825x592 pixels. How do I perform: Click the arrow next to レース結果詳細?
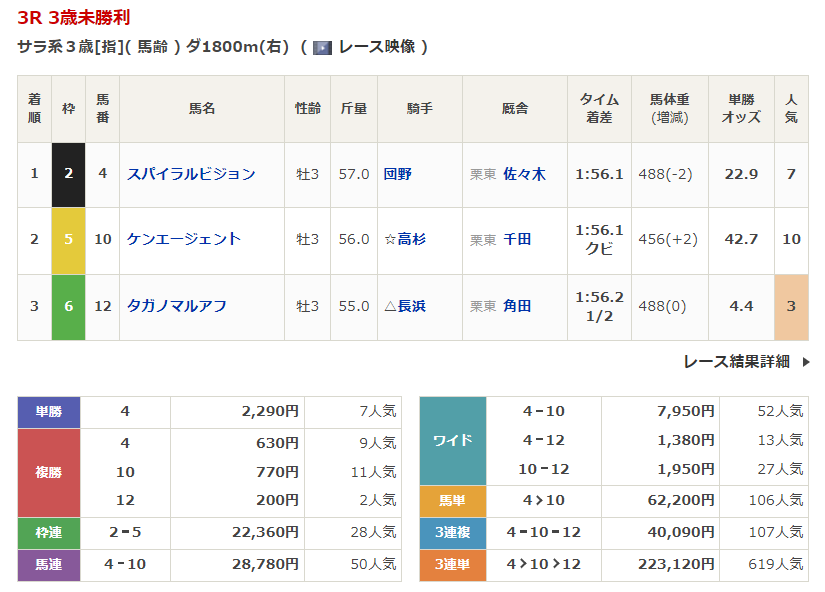click(806, 362)
